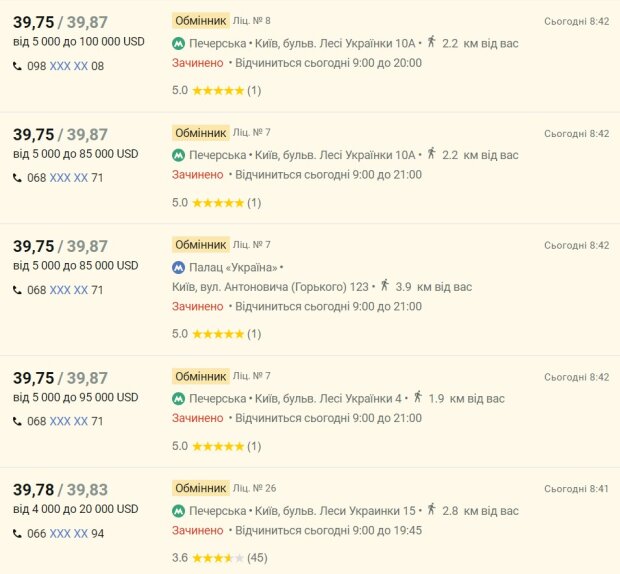Click the phone icon beside 098 number

point(18,66)
